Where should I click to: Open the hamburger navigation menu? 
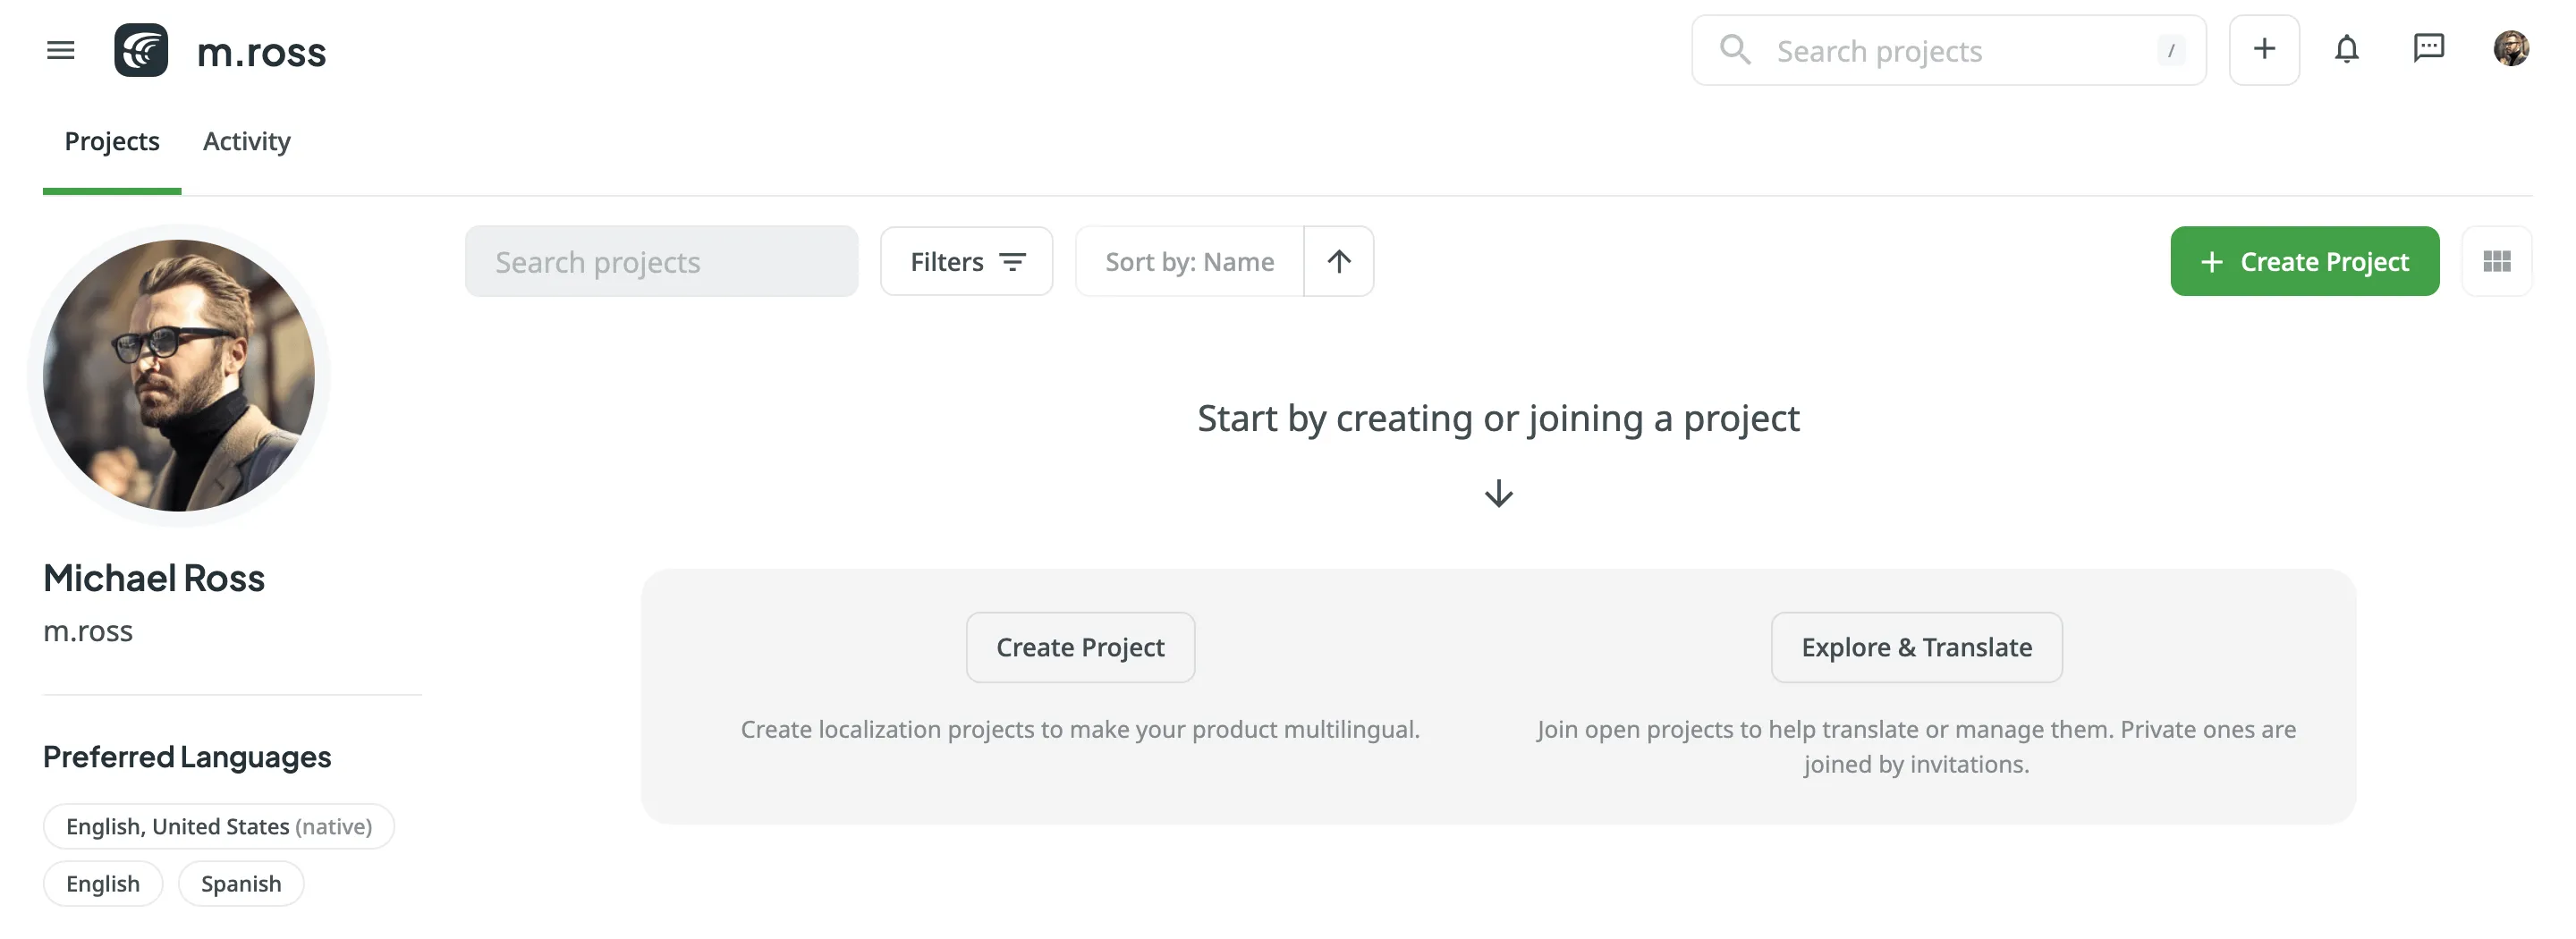[x=60, y=50]
